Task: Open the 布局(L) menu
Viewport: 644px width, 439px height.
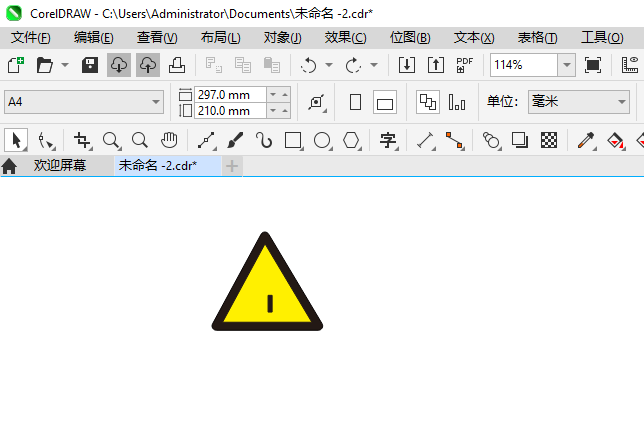Action: (x=221, y=38)
